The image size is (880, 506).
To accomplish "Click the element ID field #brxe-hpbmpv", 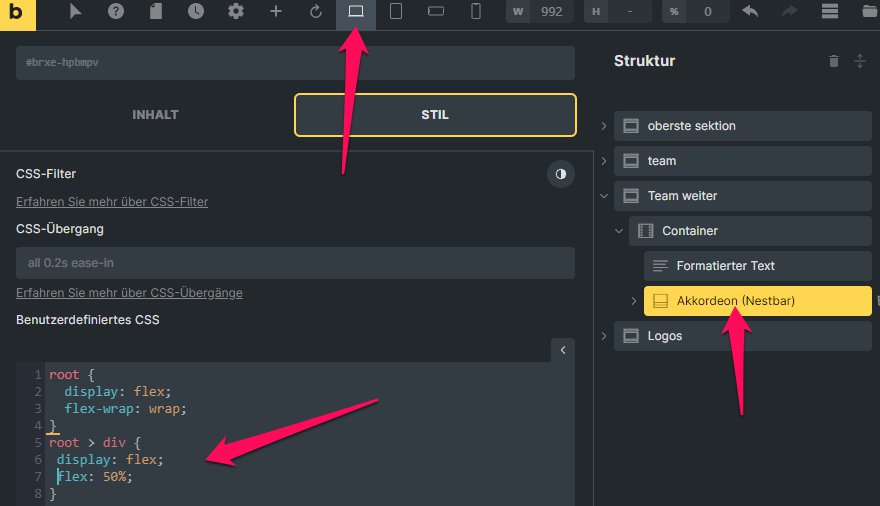I will point(295,63).
